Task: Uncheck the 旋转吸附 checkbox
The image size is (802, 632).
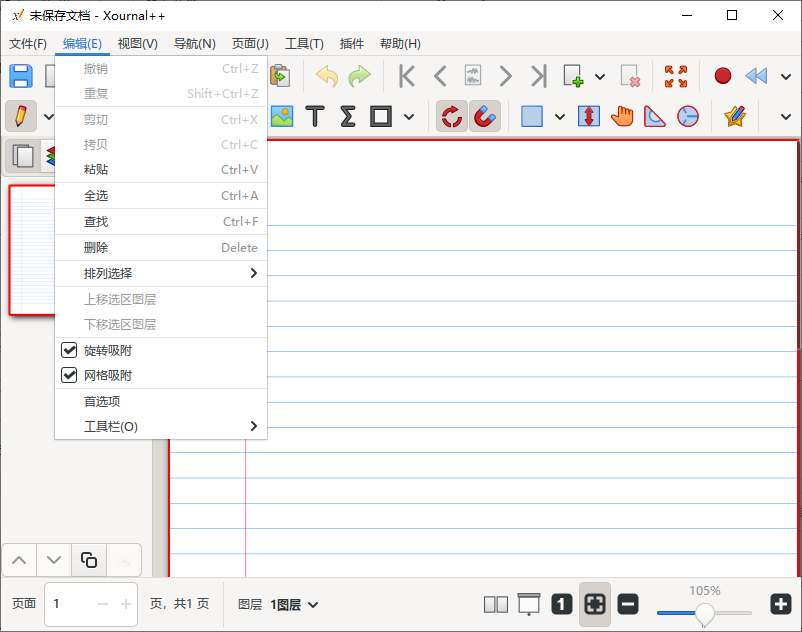Action: (x=69, y=350)
